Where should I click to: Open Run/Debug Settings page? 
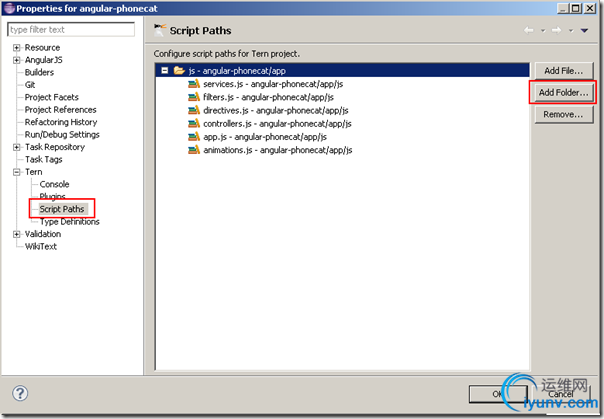tap(62, 134)
